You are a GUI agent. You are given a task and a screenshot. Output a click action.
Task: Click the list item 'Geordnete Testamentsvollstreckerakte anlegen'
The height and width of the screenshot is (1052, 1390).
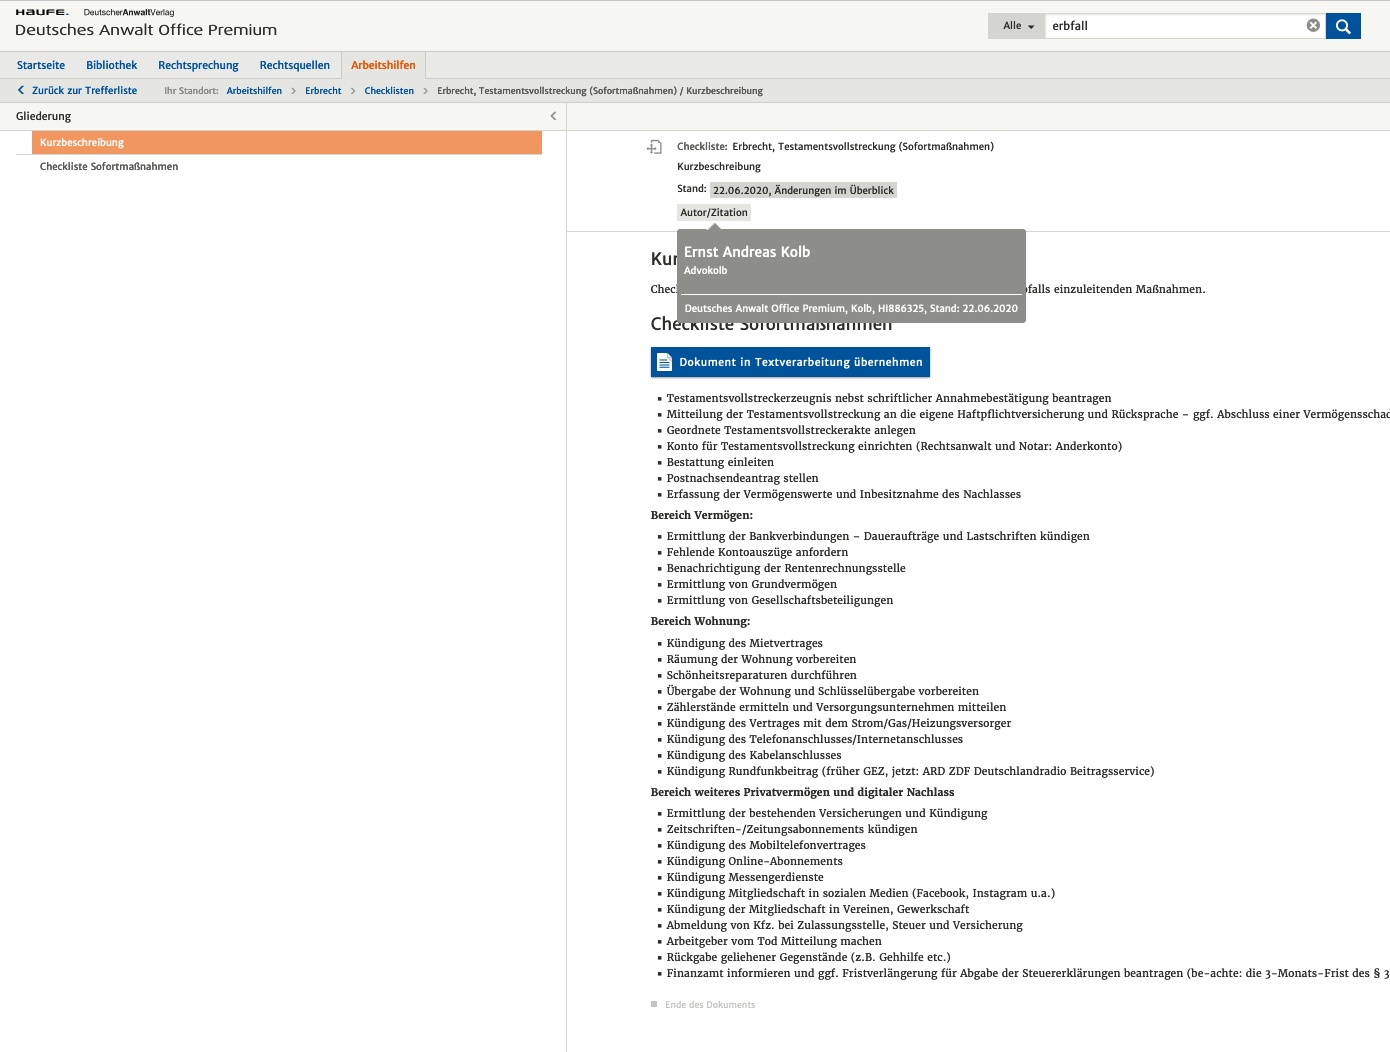[x=791, y=430]
